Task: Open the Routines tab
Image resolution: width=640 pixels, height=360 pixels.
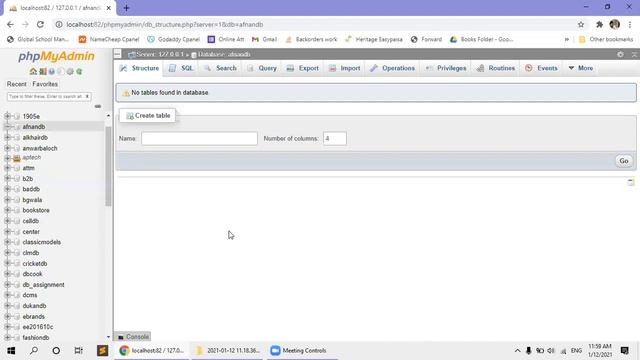Action: [496, 68]
